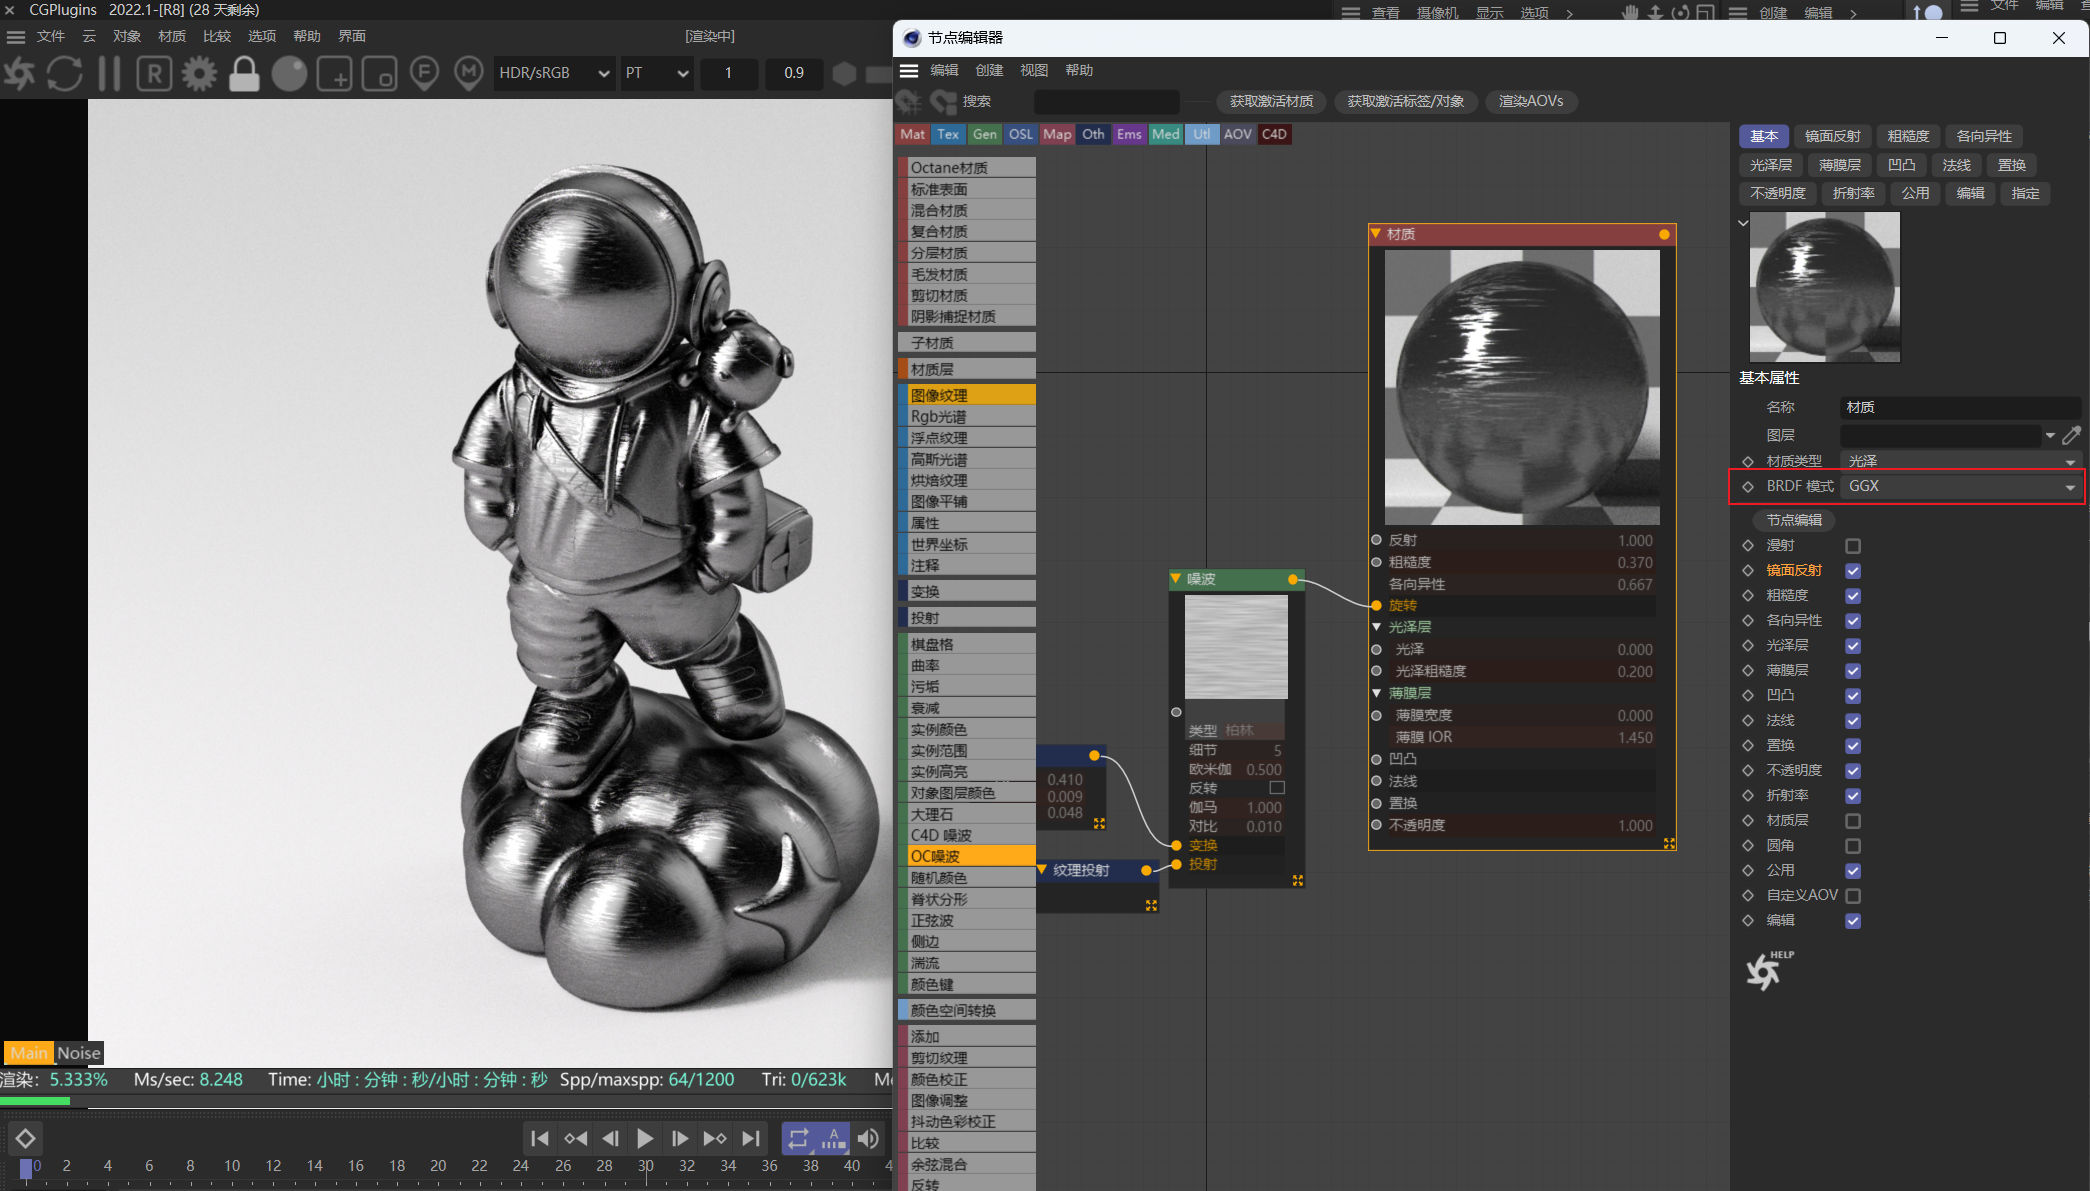This screenshot has width=2090, height=1191.
Task: Go to end of timeline
Action: [x=750, y=1138]
